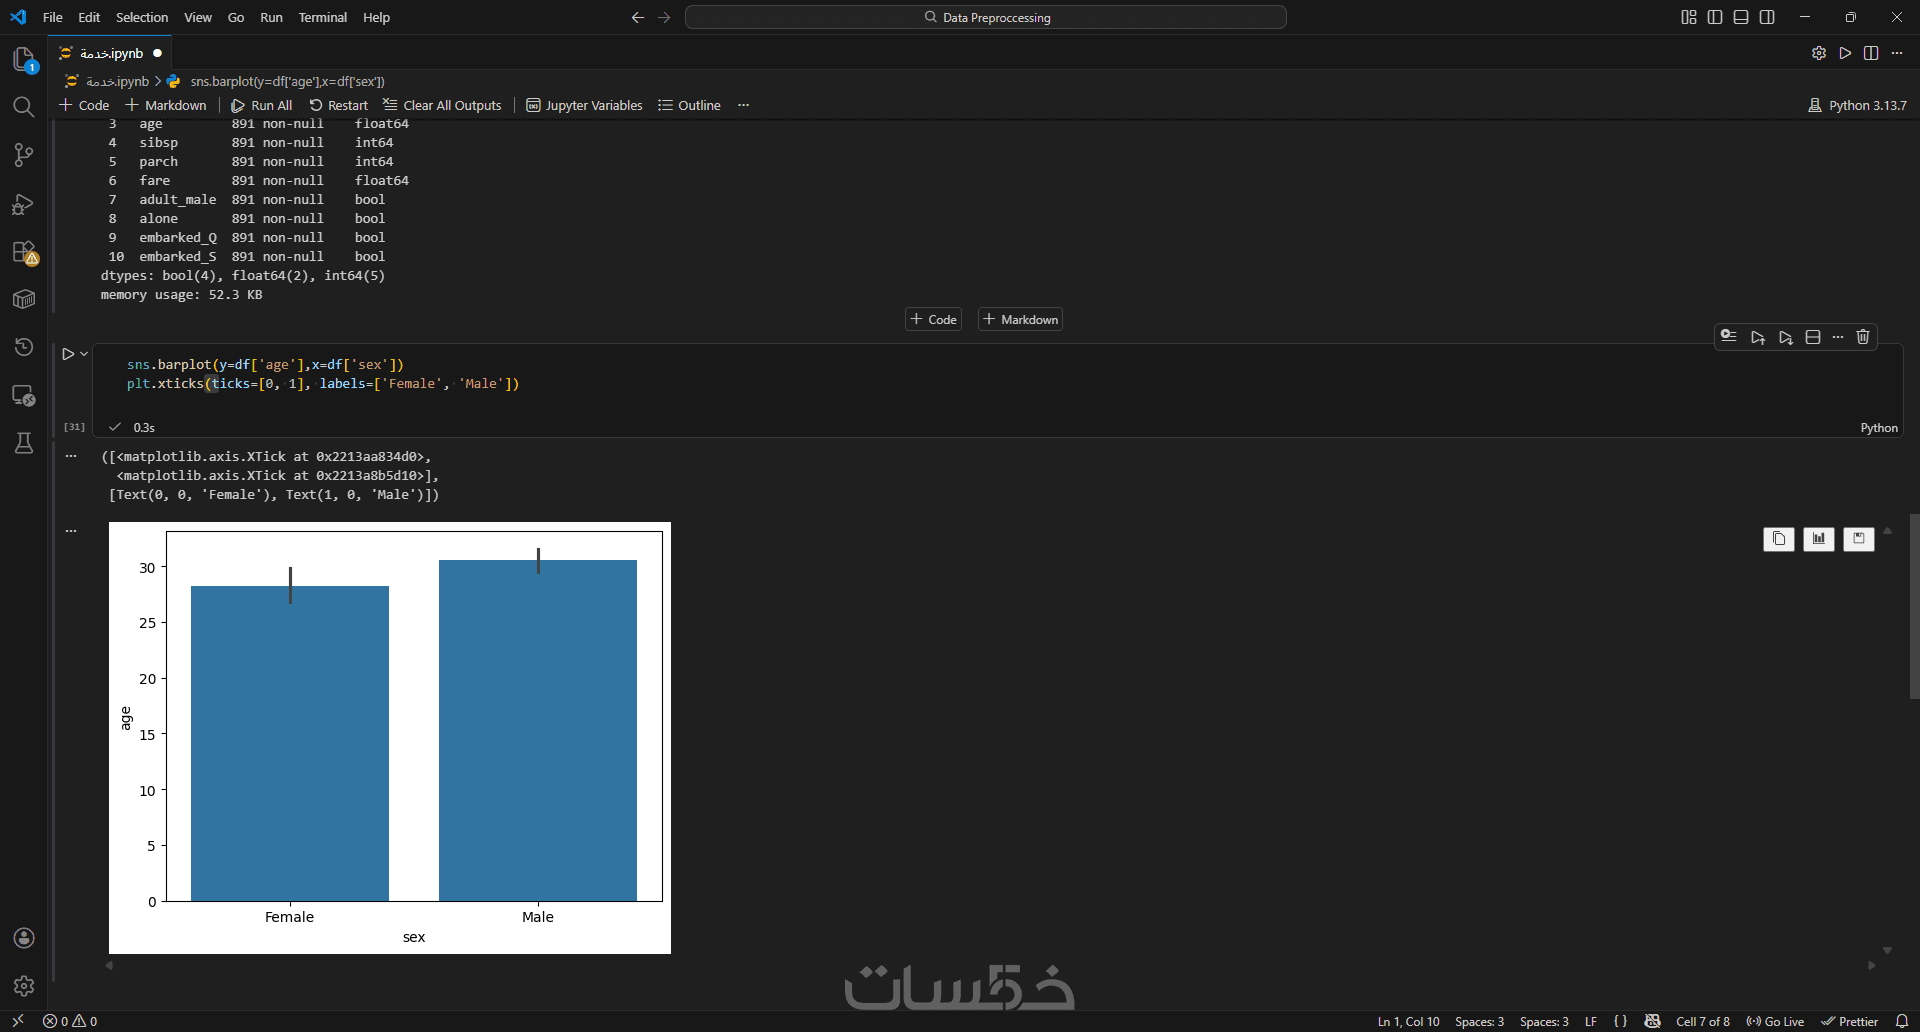Copy the plot image output

[x=1779, y=539]
